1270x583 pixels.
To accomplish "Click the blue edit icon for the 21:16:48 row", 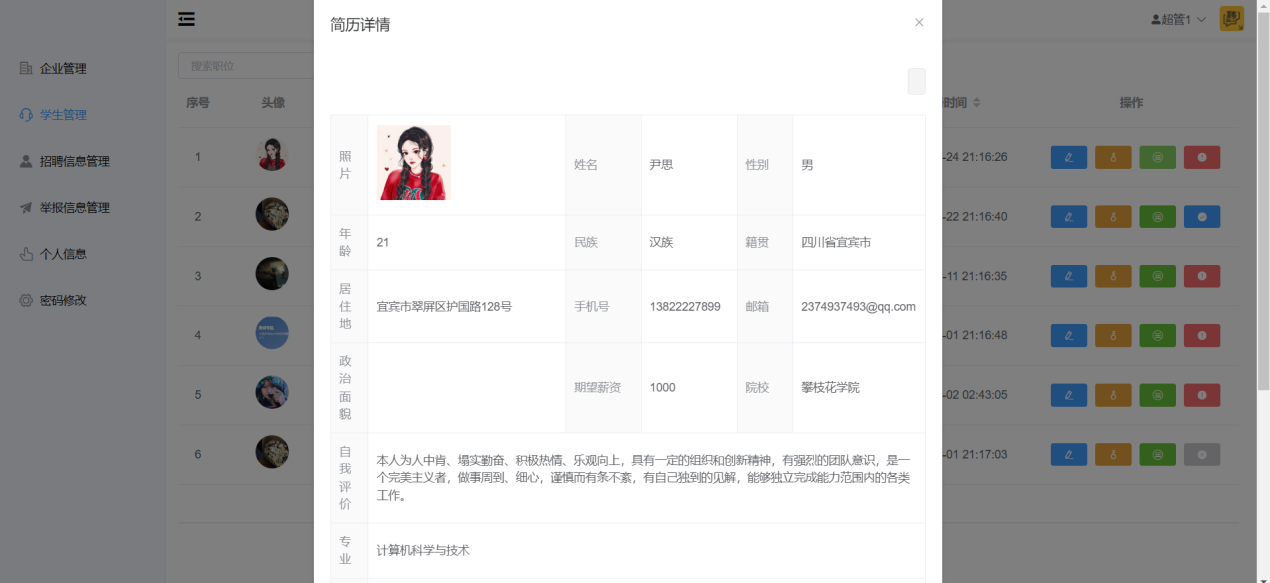I will [1069, 335].
